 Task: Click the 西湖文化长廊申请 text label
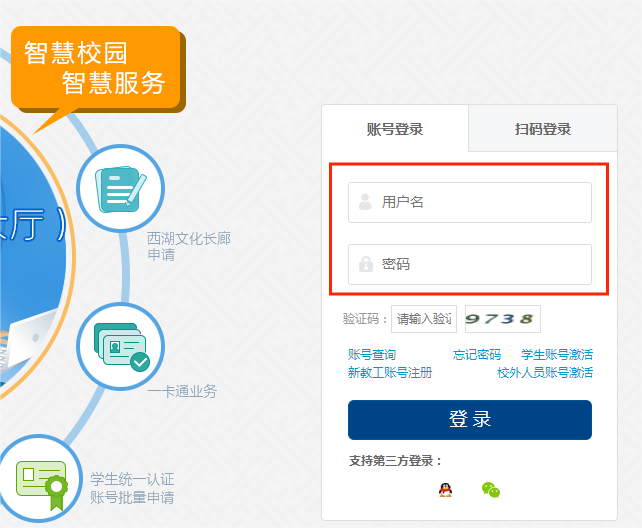point(189,246)
